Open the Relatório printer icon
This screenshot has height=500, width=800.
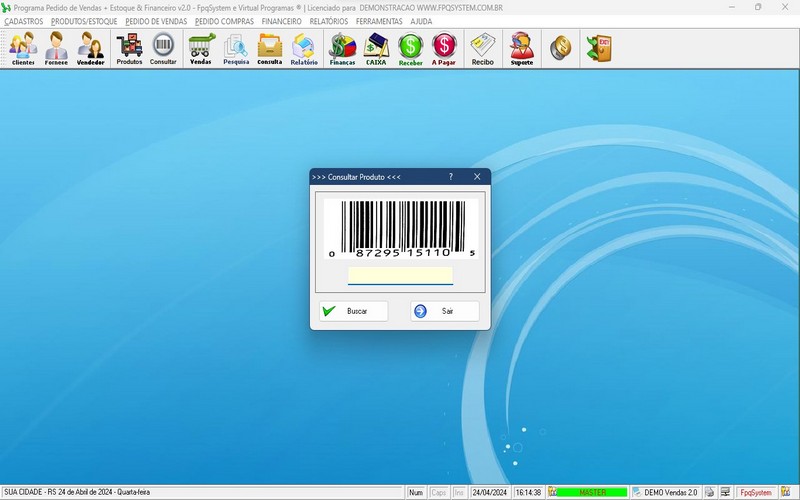(x=304, y=48)
